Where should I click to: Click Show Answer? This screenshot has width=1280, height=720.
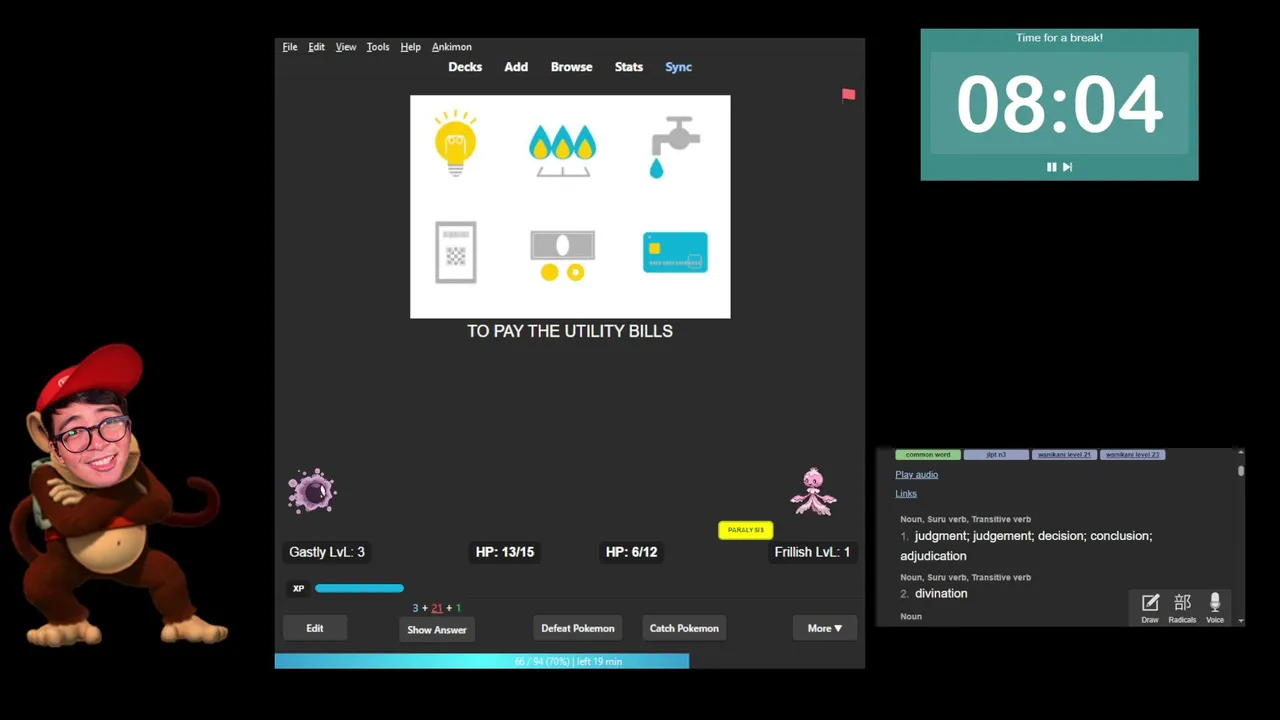coord(437,629)
